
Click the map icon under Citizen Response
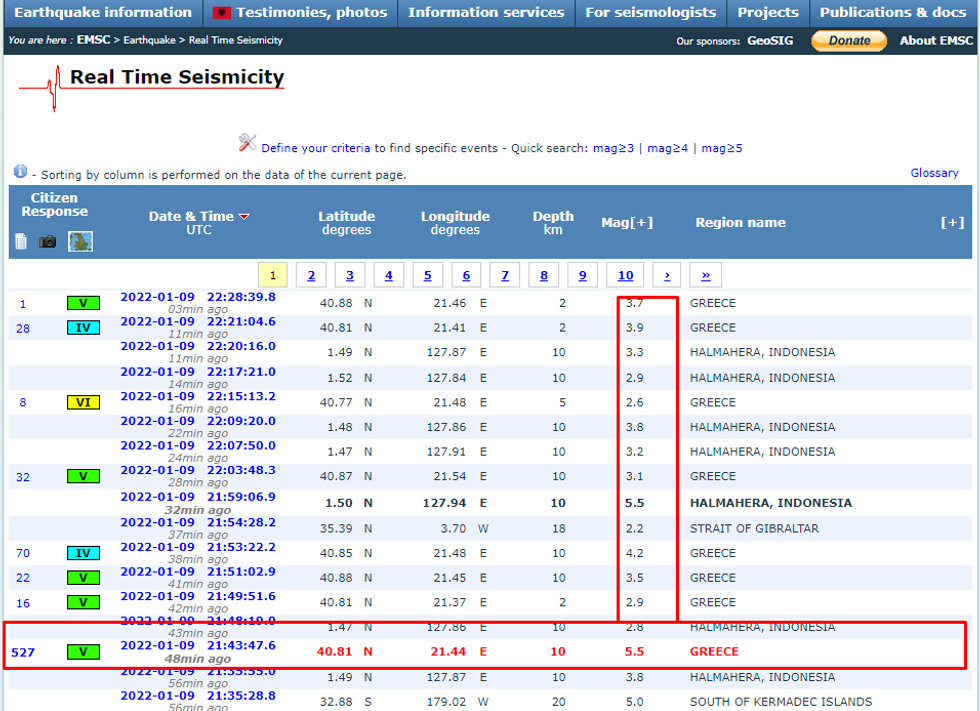pos(80,242)
